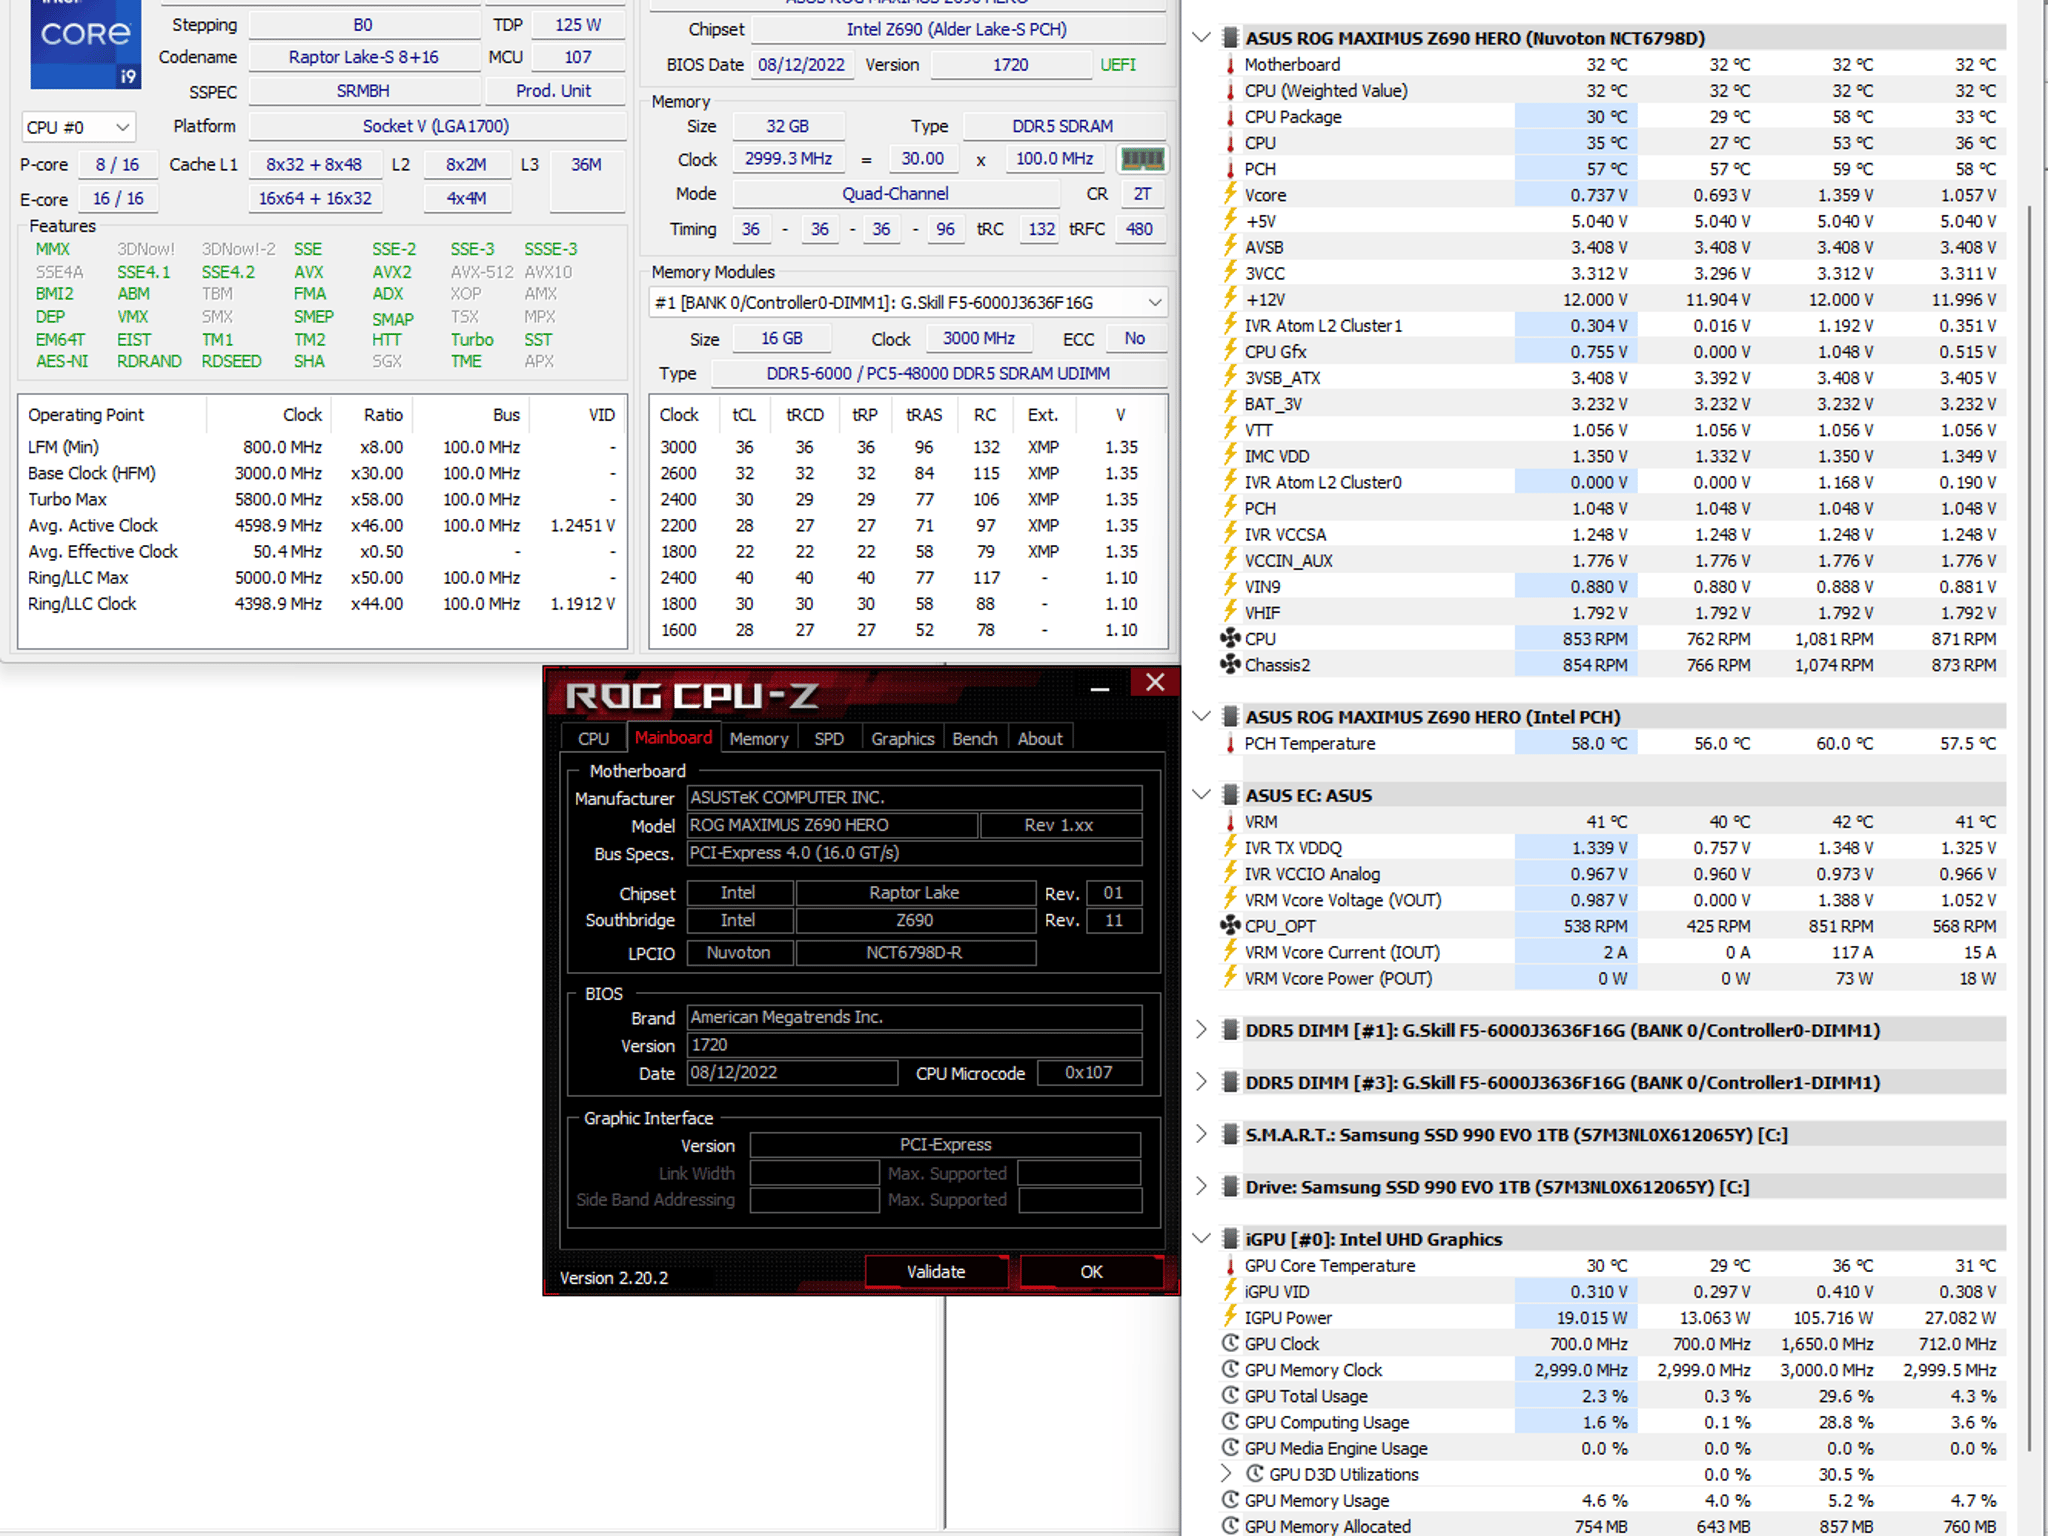Click the fan icon of Chassis2 row
This screenshot has width=2048, height=1536.
pos(1230,664)
